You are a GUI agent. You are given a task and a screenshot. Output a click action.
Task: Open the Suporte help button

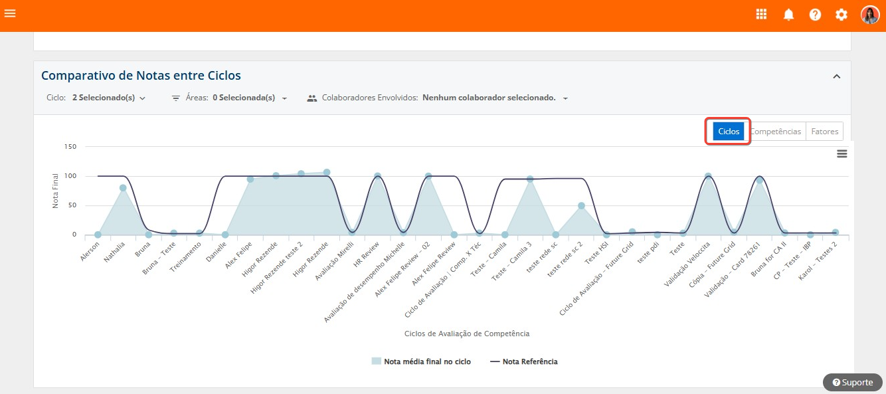pyautogui.click(x=852, y=383)
